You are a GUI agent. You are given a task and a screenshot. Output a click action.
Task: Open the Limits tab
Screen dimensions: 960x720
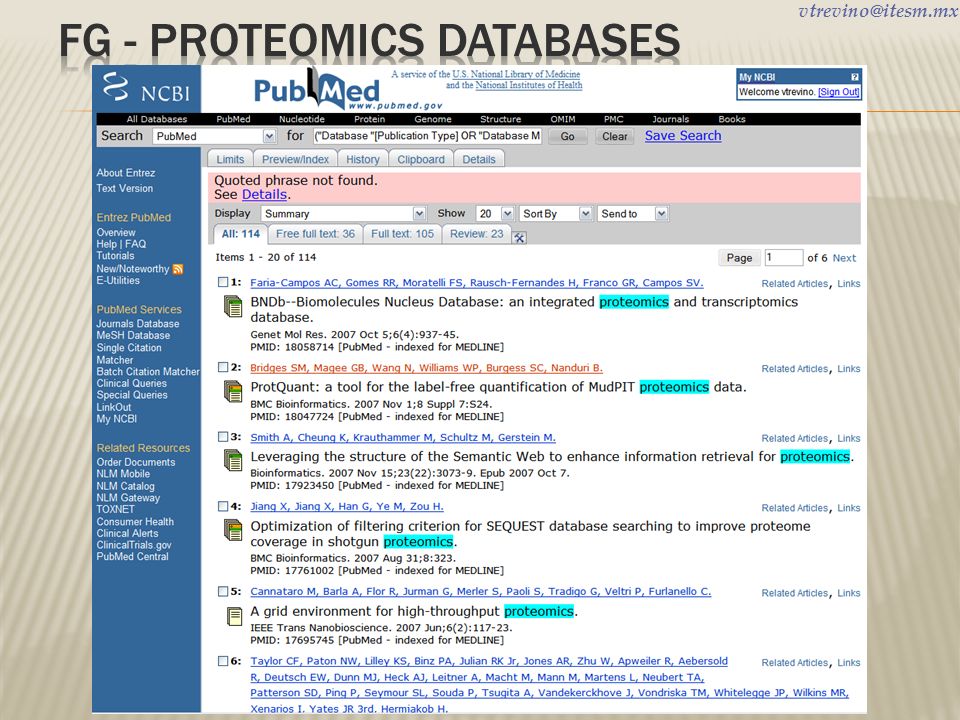pyautogui.click(x=230, y=159)
